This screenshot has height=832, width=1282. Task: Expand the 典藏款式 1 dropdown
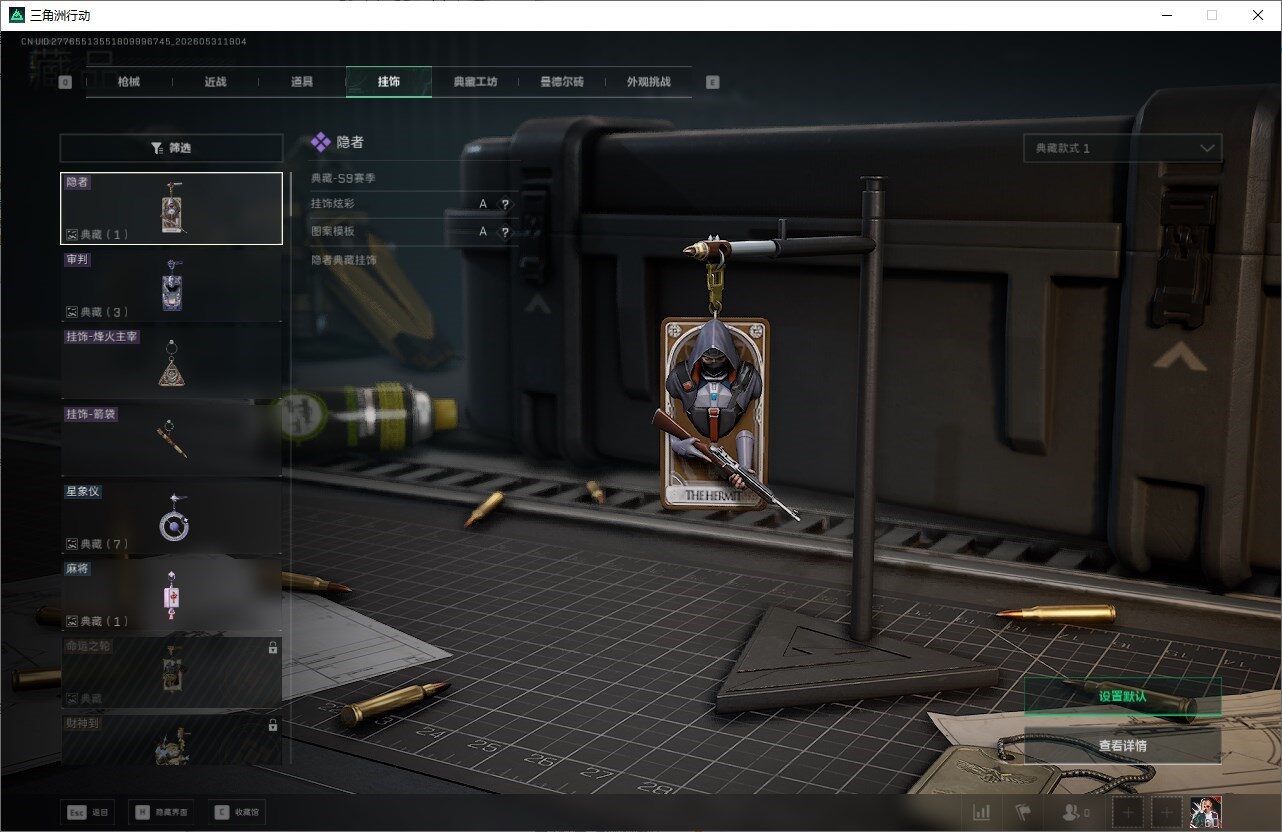tap(1122, 148)
